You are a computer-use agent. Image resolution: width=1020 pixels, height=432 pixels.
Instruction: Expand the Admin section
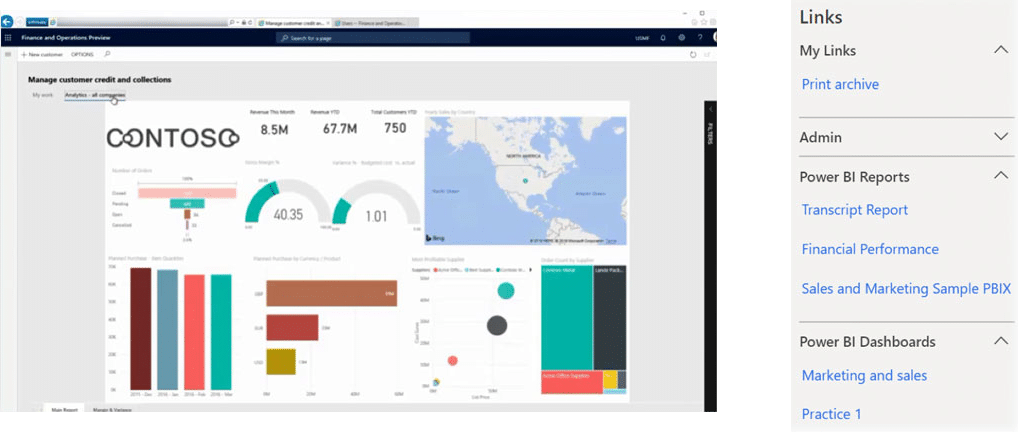point(1000,137)
